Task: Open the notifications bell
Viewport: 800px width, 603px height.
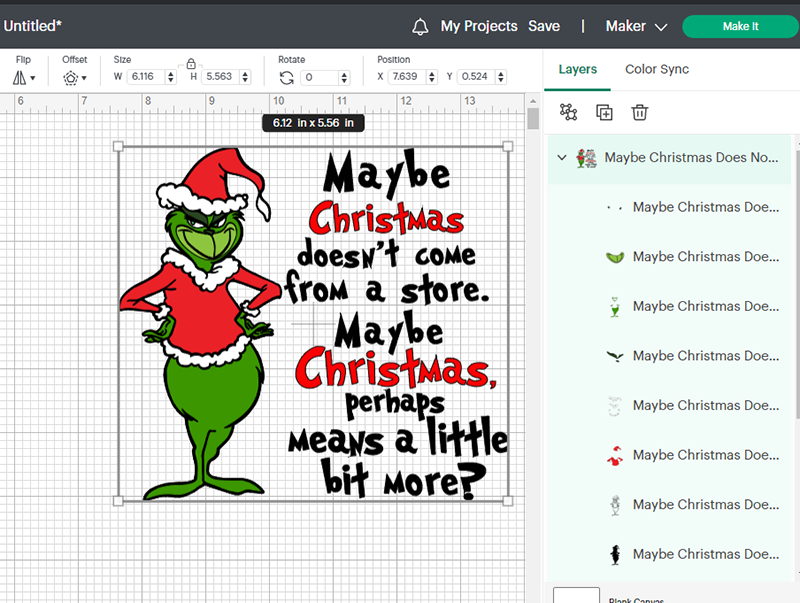Action: 420,27
